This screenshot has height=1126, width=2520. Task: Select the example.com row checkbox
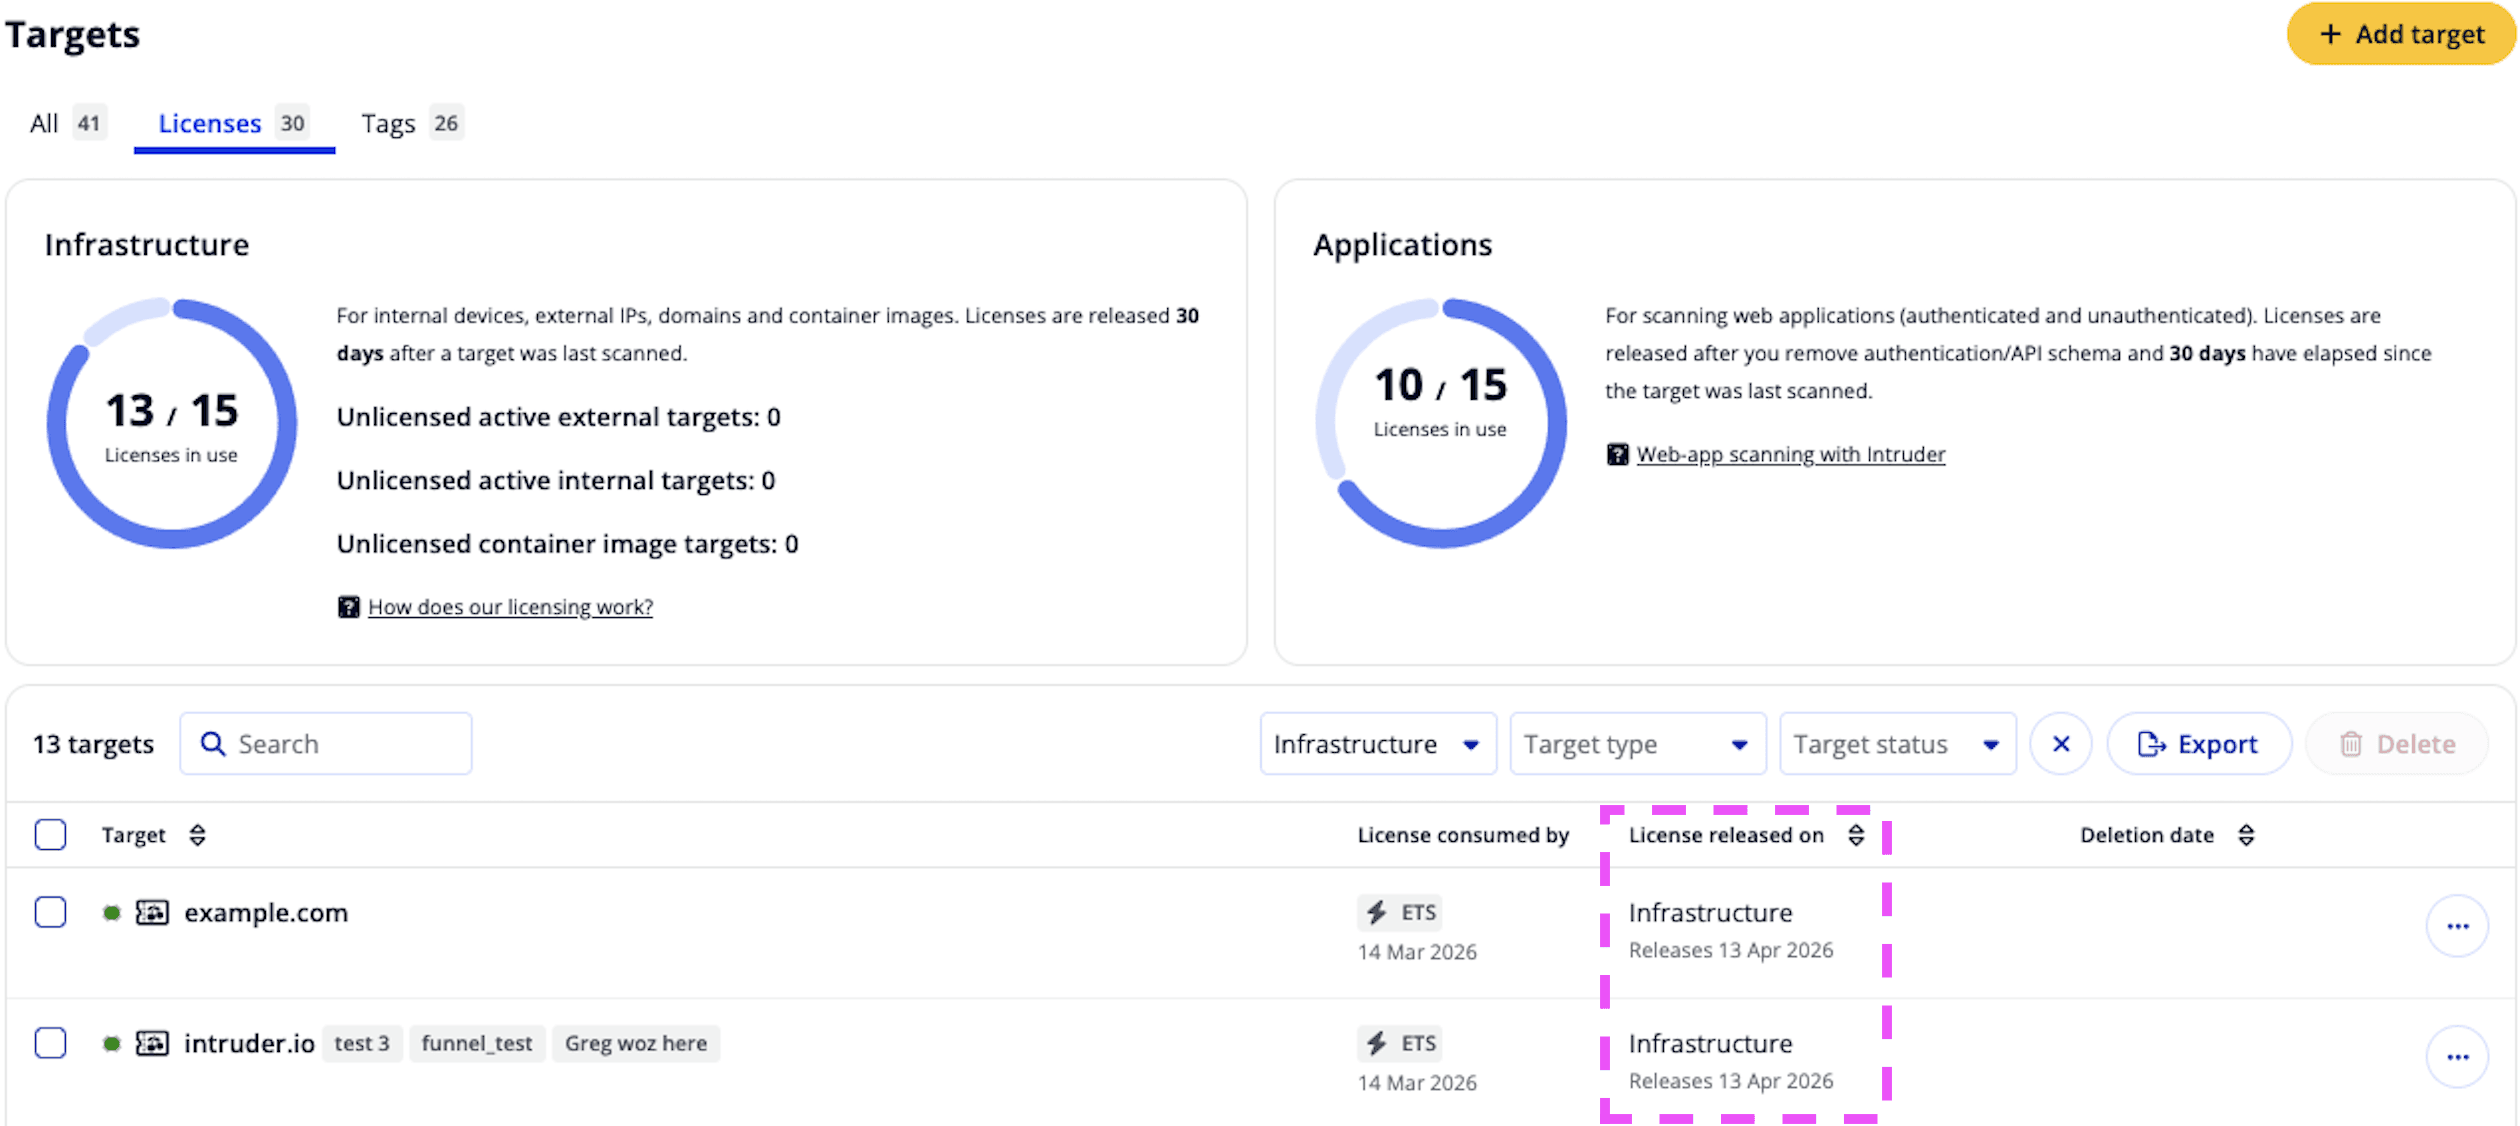click(50, 912)
